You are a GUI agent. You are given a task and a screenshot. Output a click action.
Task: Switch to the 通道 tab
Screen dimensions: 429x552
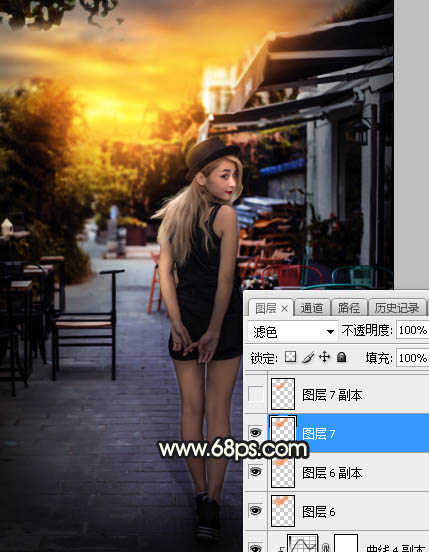click(312, 308)
